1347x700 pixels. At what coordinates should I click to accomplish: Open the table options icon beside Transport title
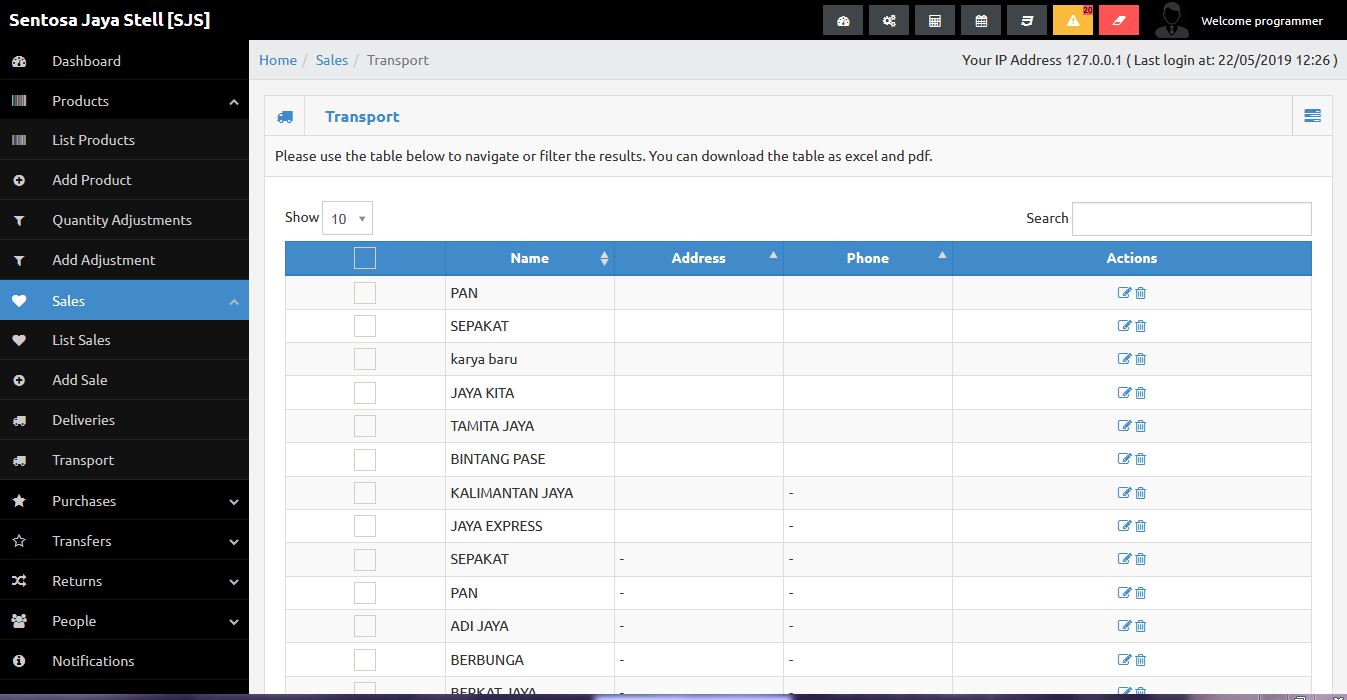click(1312, 116)
